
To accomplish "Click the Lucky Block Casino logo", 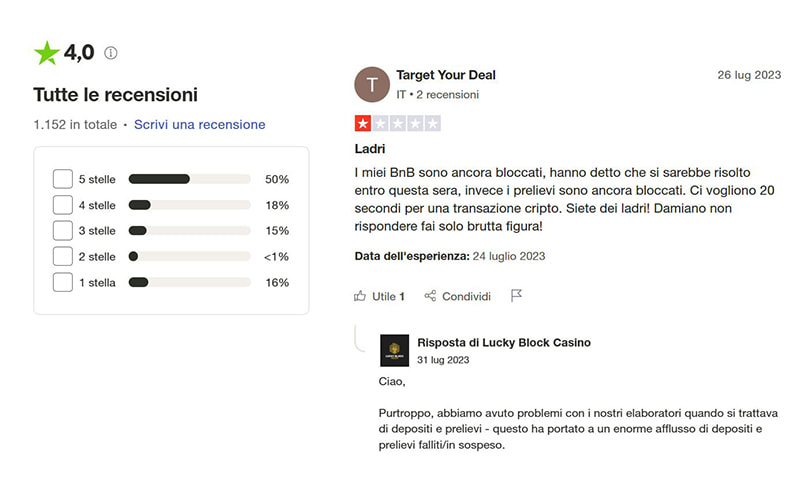I will [394, 350].
